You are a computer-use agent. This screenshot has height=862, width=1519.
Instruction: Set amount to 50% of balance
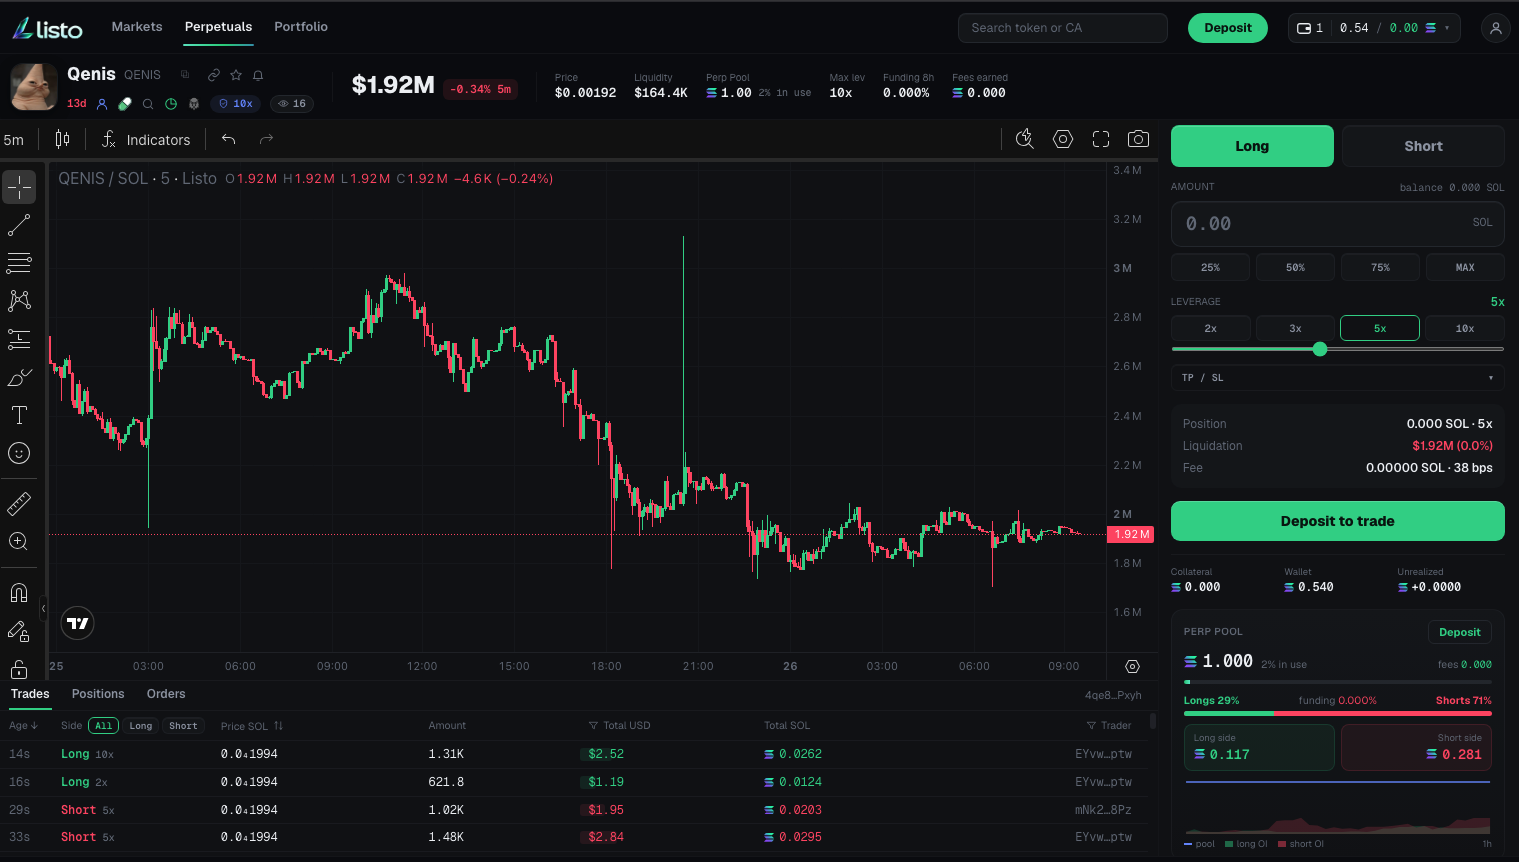click(x=1295, y=267)
